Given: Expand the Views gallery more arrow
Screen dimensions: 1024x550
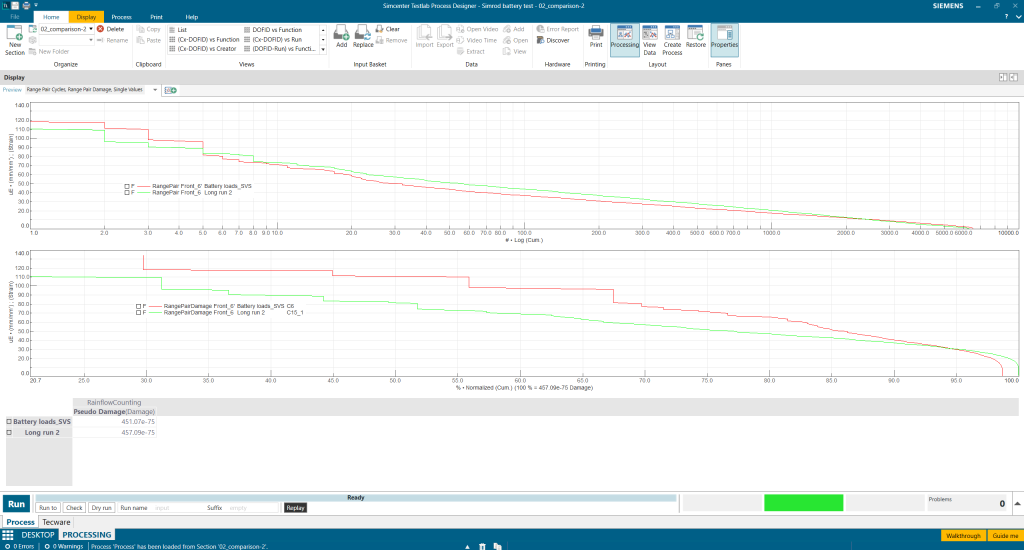Looking at the screenshot, I should [323, 49].
